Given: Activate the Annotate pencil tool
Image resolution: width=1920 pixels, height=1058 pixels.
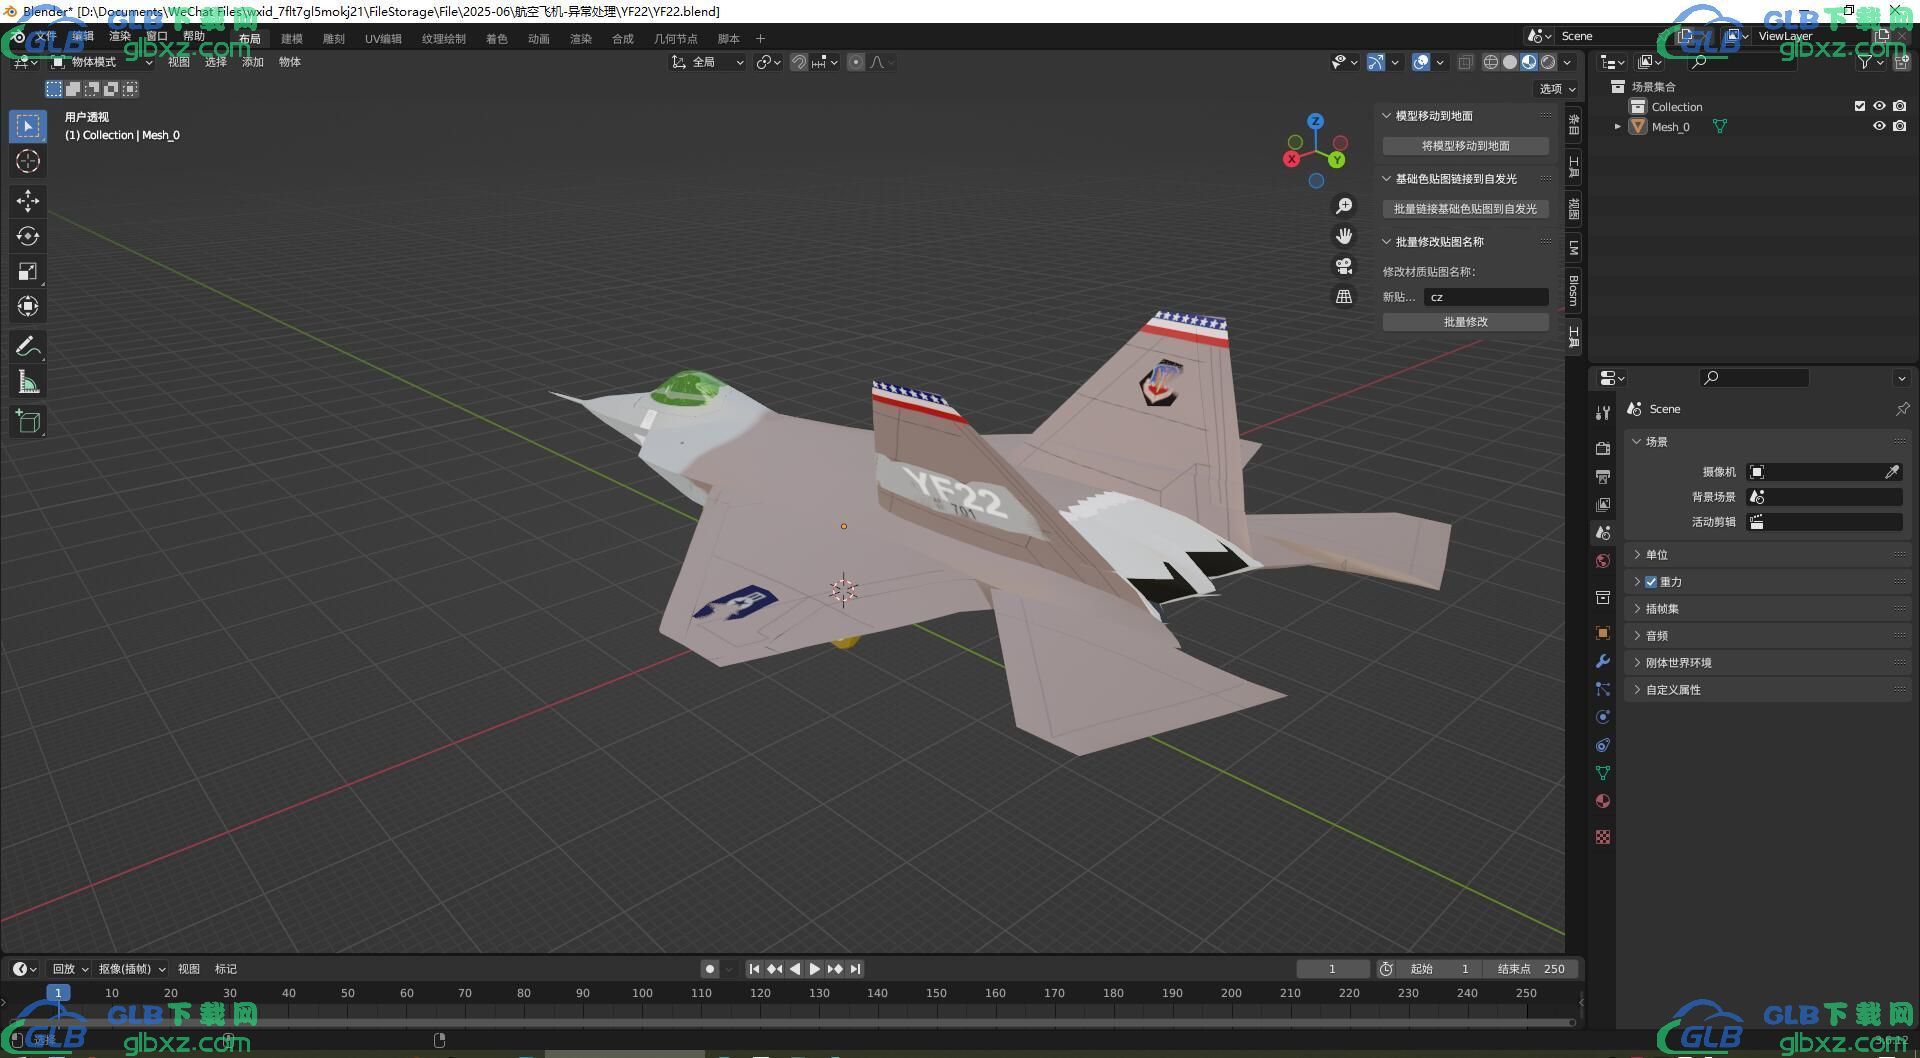Looking at the screenshot, I should pyautogui.click(x=28, y=347).
